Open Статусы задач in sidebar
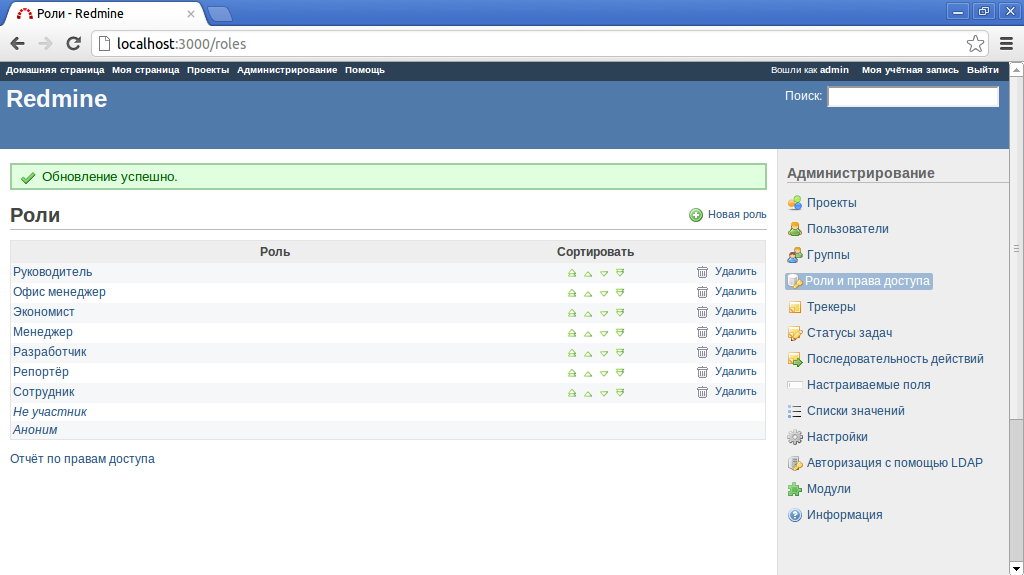This screenshot has height=575, width=1024. click(849, 333)
